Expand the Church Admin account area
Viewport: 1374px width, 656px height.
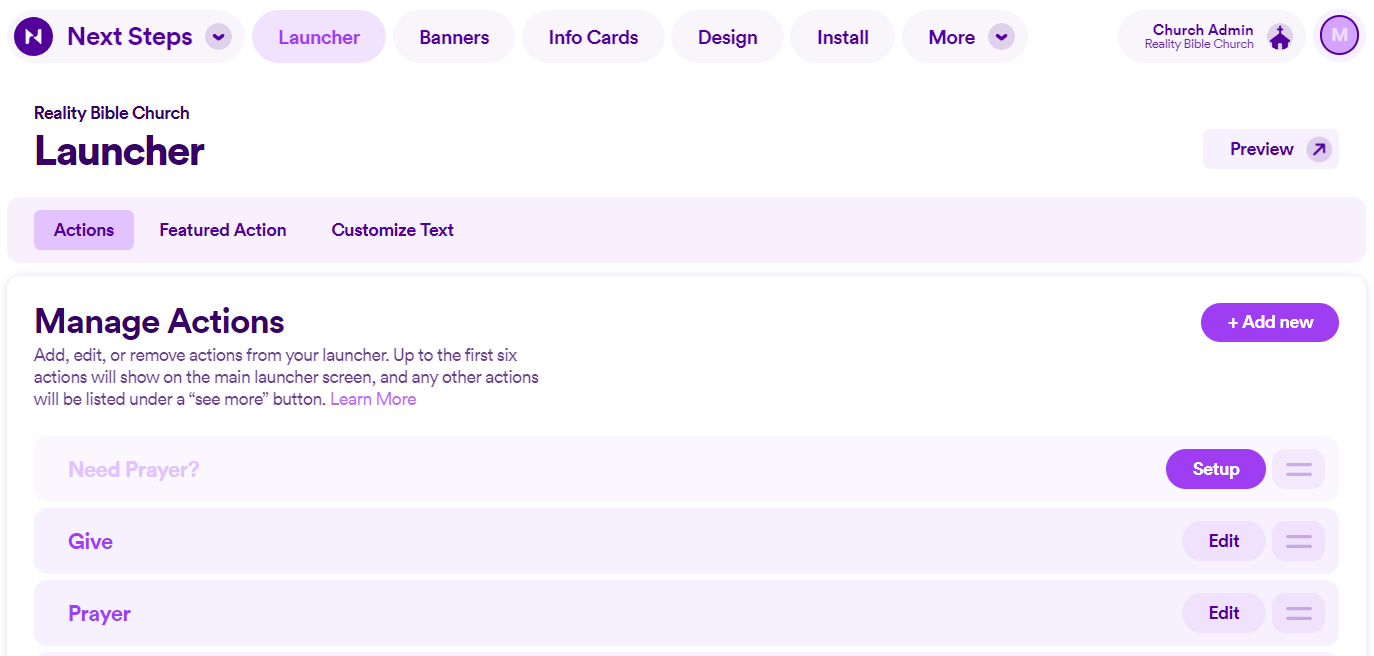[1210, 35]
